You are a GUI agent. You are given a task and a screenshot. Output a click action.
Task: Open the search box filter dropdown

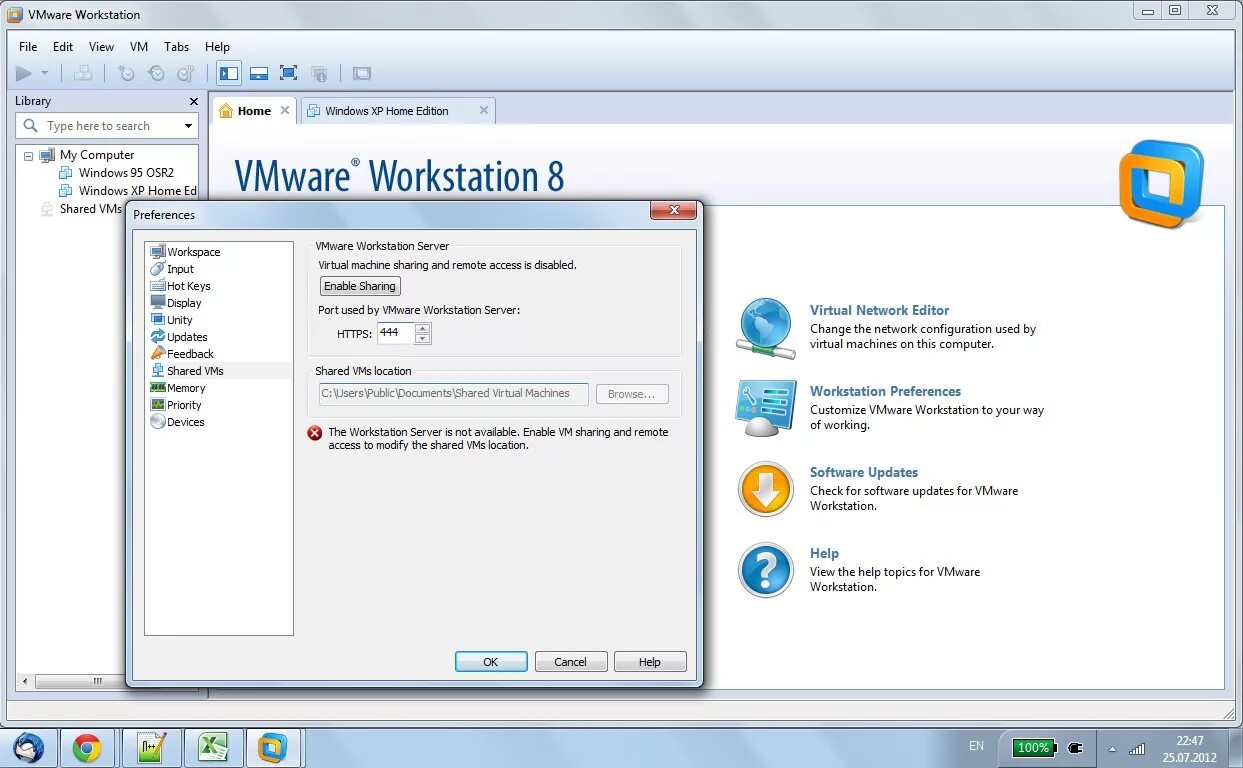tap(189, 125)
